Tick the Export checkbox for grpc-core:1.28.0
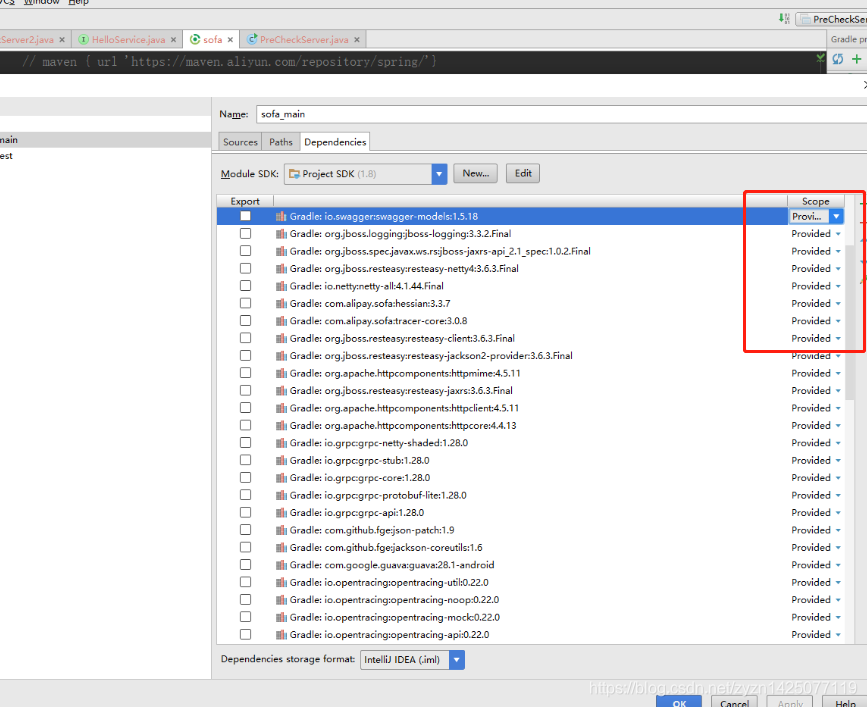Viewport: 867px width, 707px height. pos(245,478)
